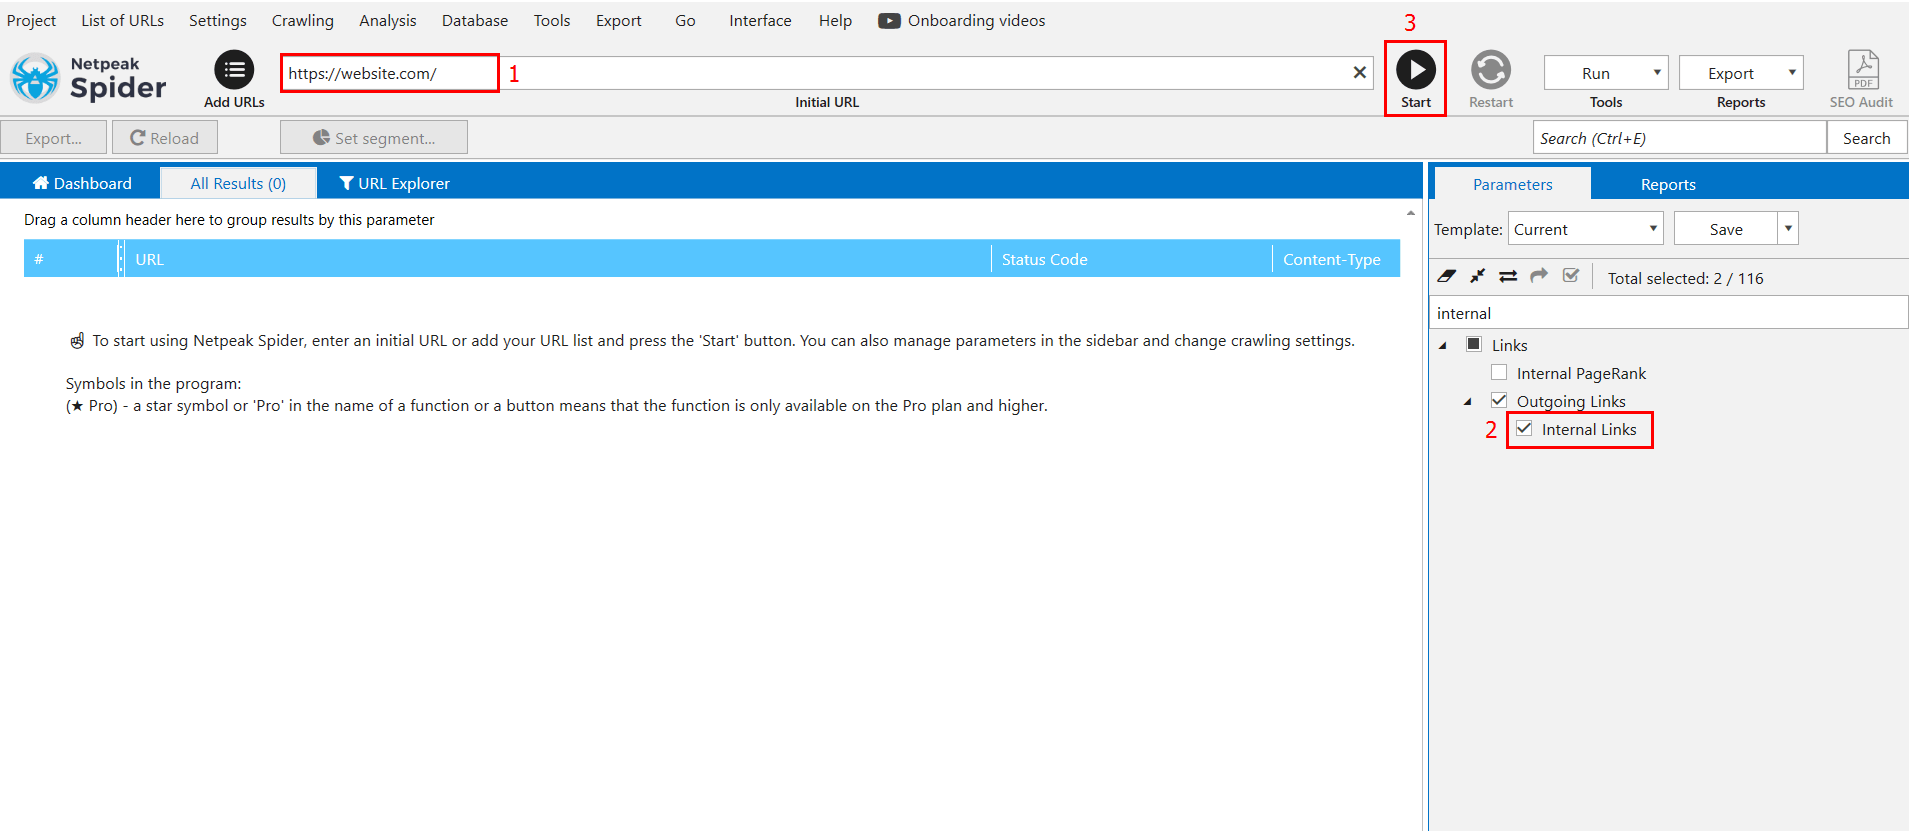Open the Run tools dropdown
The height and width of the screenshot is (831, 1909).
coord(1606,73)
